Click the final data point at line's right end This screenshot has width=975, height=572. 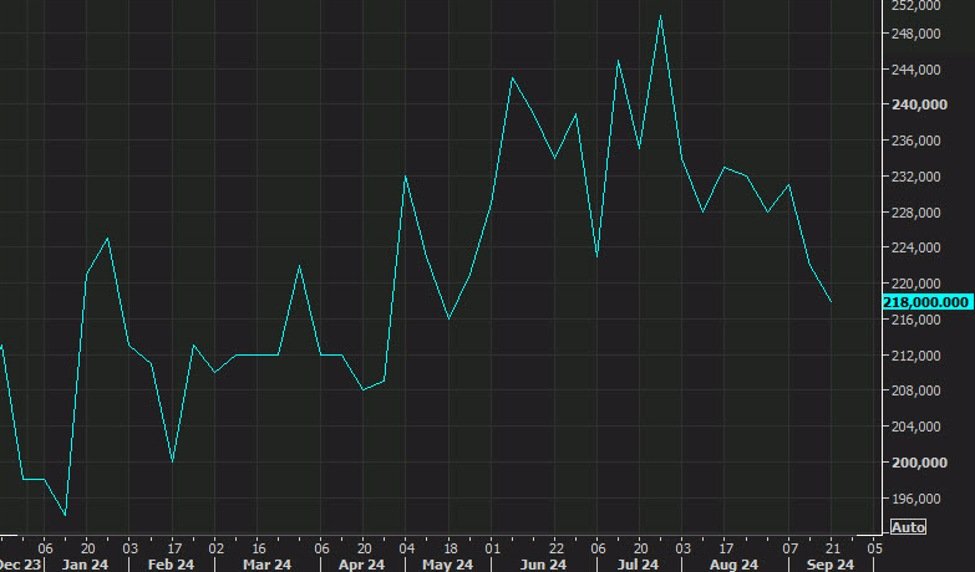click(831, 302)
